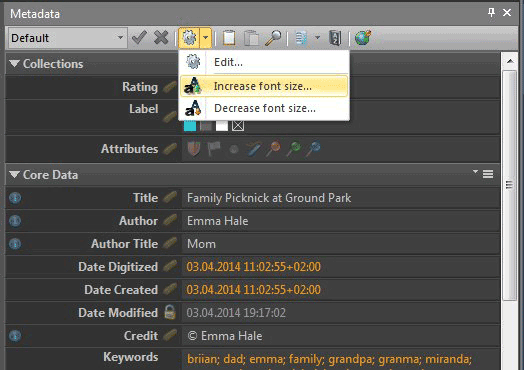
Task: Click the globe icon beside Title row
Action: 15,198
